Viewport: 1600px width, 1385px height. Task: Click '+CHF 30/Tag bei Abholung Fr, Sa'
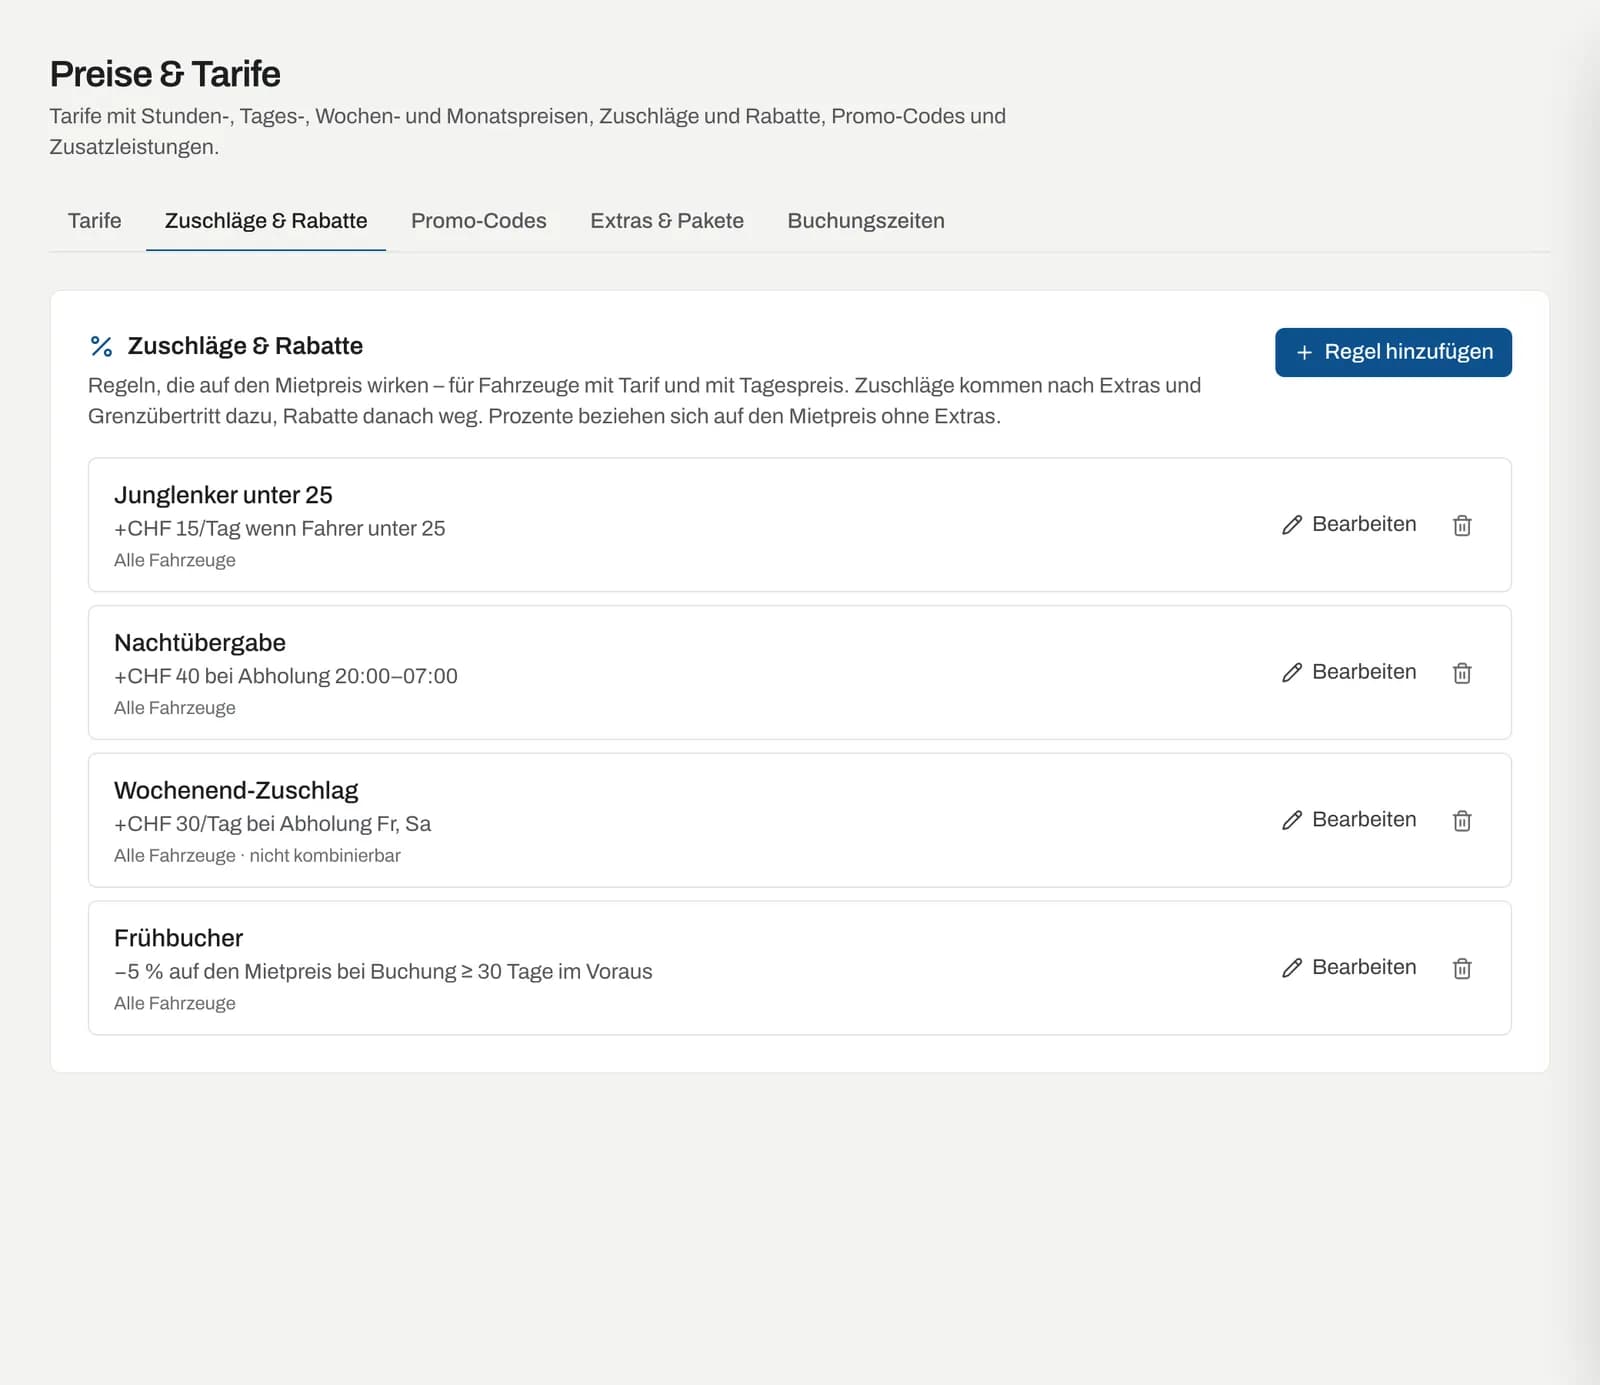coord(273,824)
